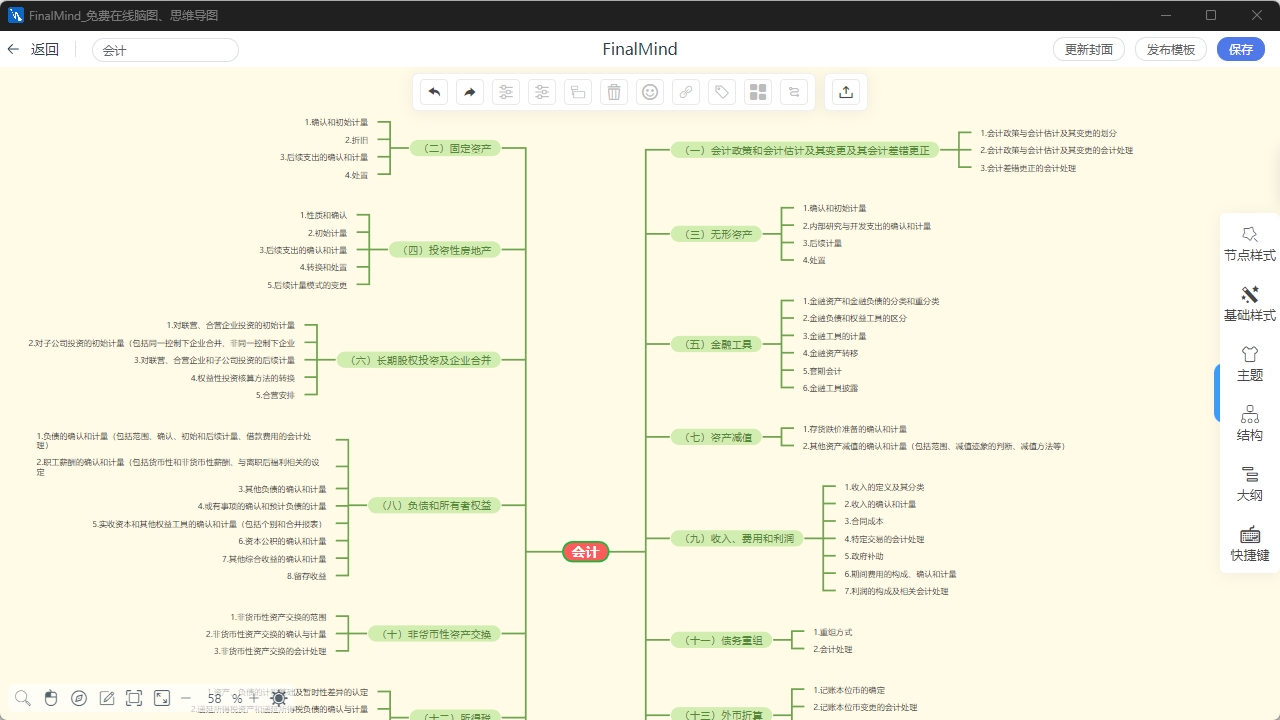The width and height of the screenshot is (1280, 720).
Task: Click the Undo icon in the toolbar
Action: tap(433, 91)
